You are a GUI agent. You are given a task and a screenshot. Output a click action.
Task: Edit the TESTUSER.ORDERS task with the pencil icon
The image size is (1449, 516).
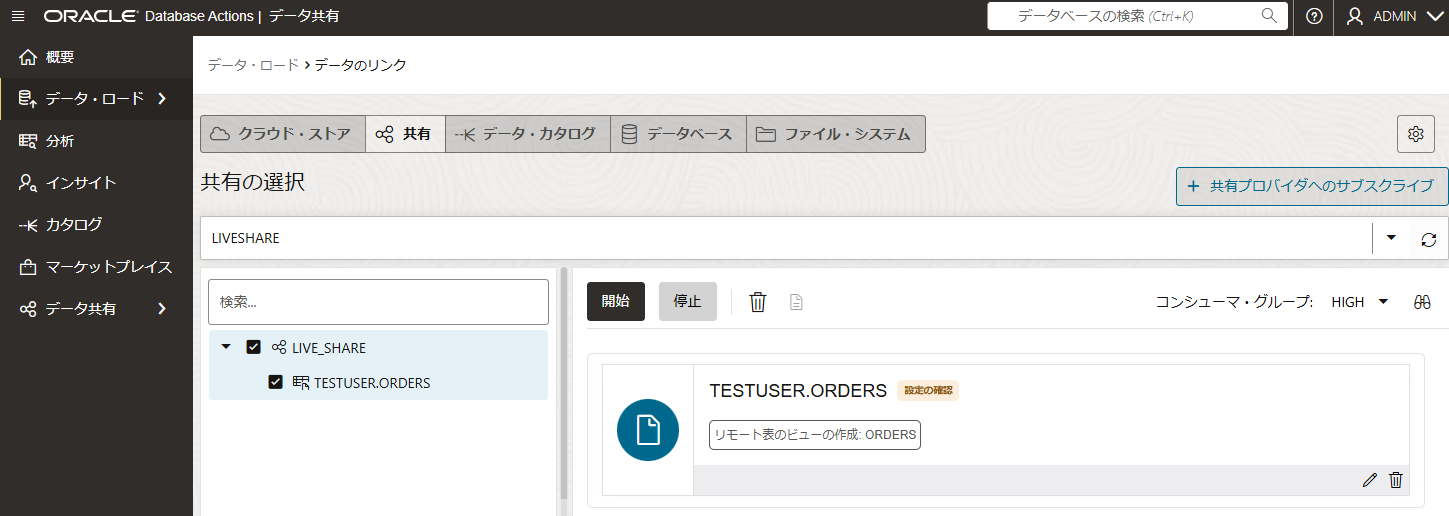pyautogui.click(x=1369, y=480)
